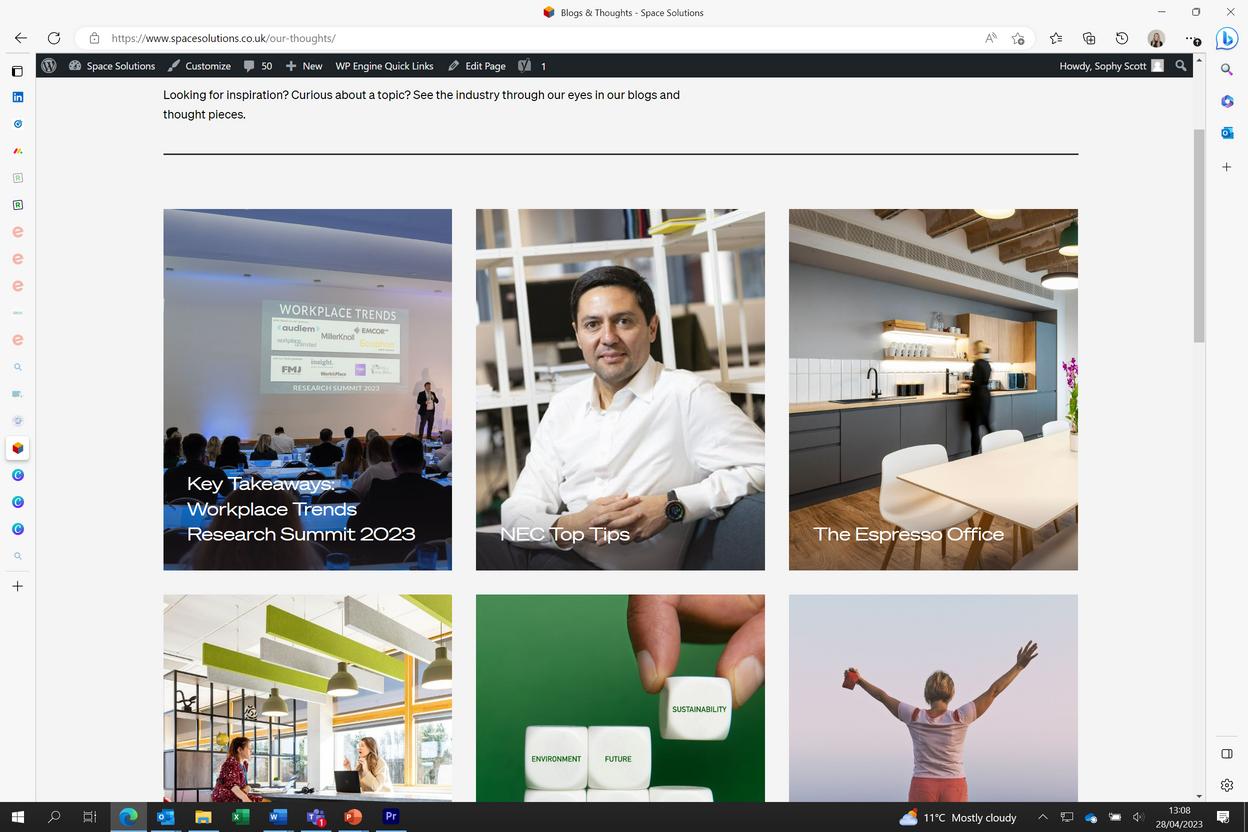Image resolution: width=1248 pixels, height=832 pixels.
Task: Go back using the browser back arrow
Action: [x=21, y=38]
